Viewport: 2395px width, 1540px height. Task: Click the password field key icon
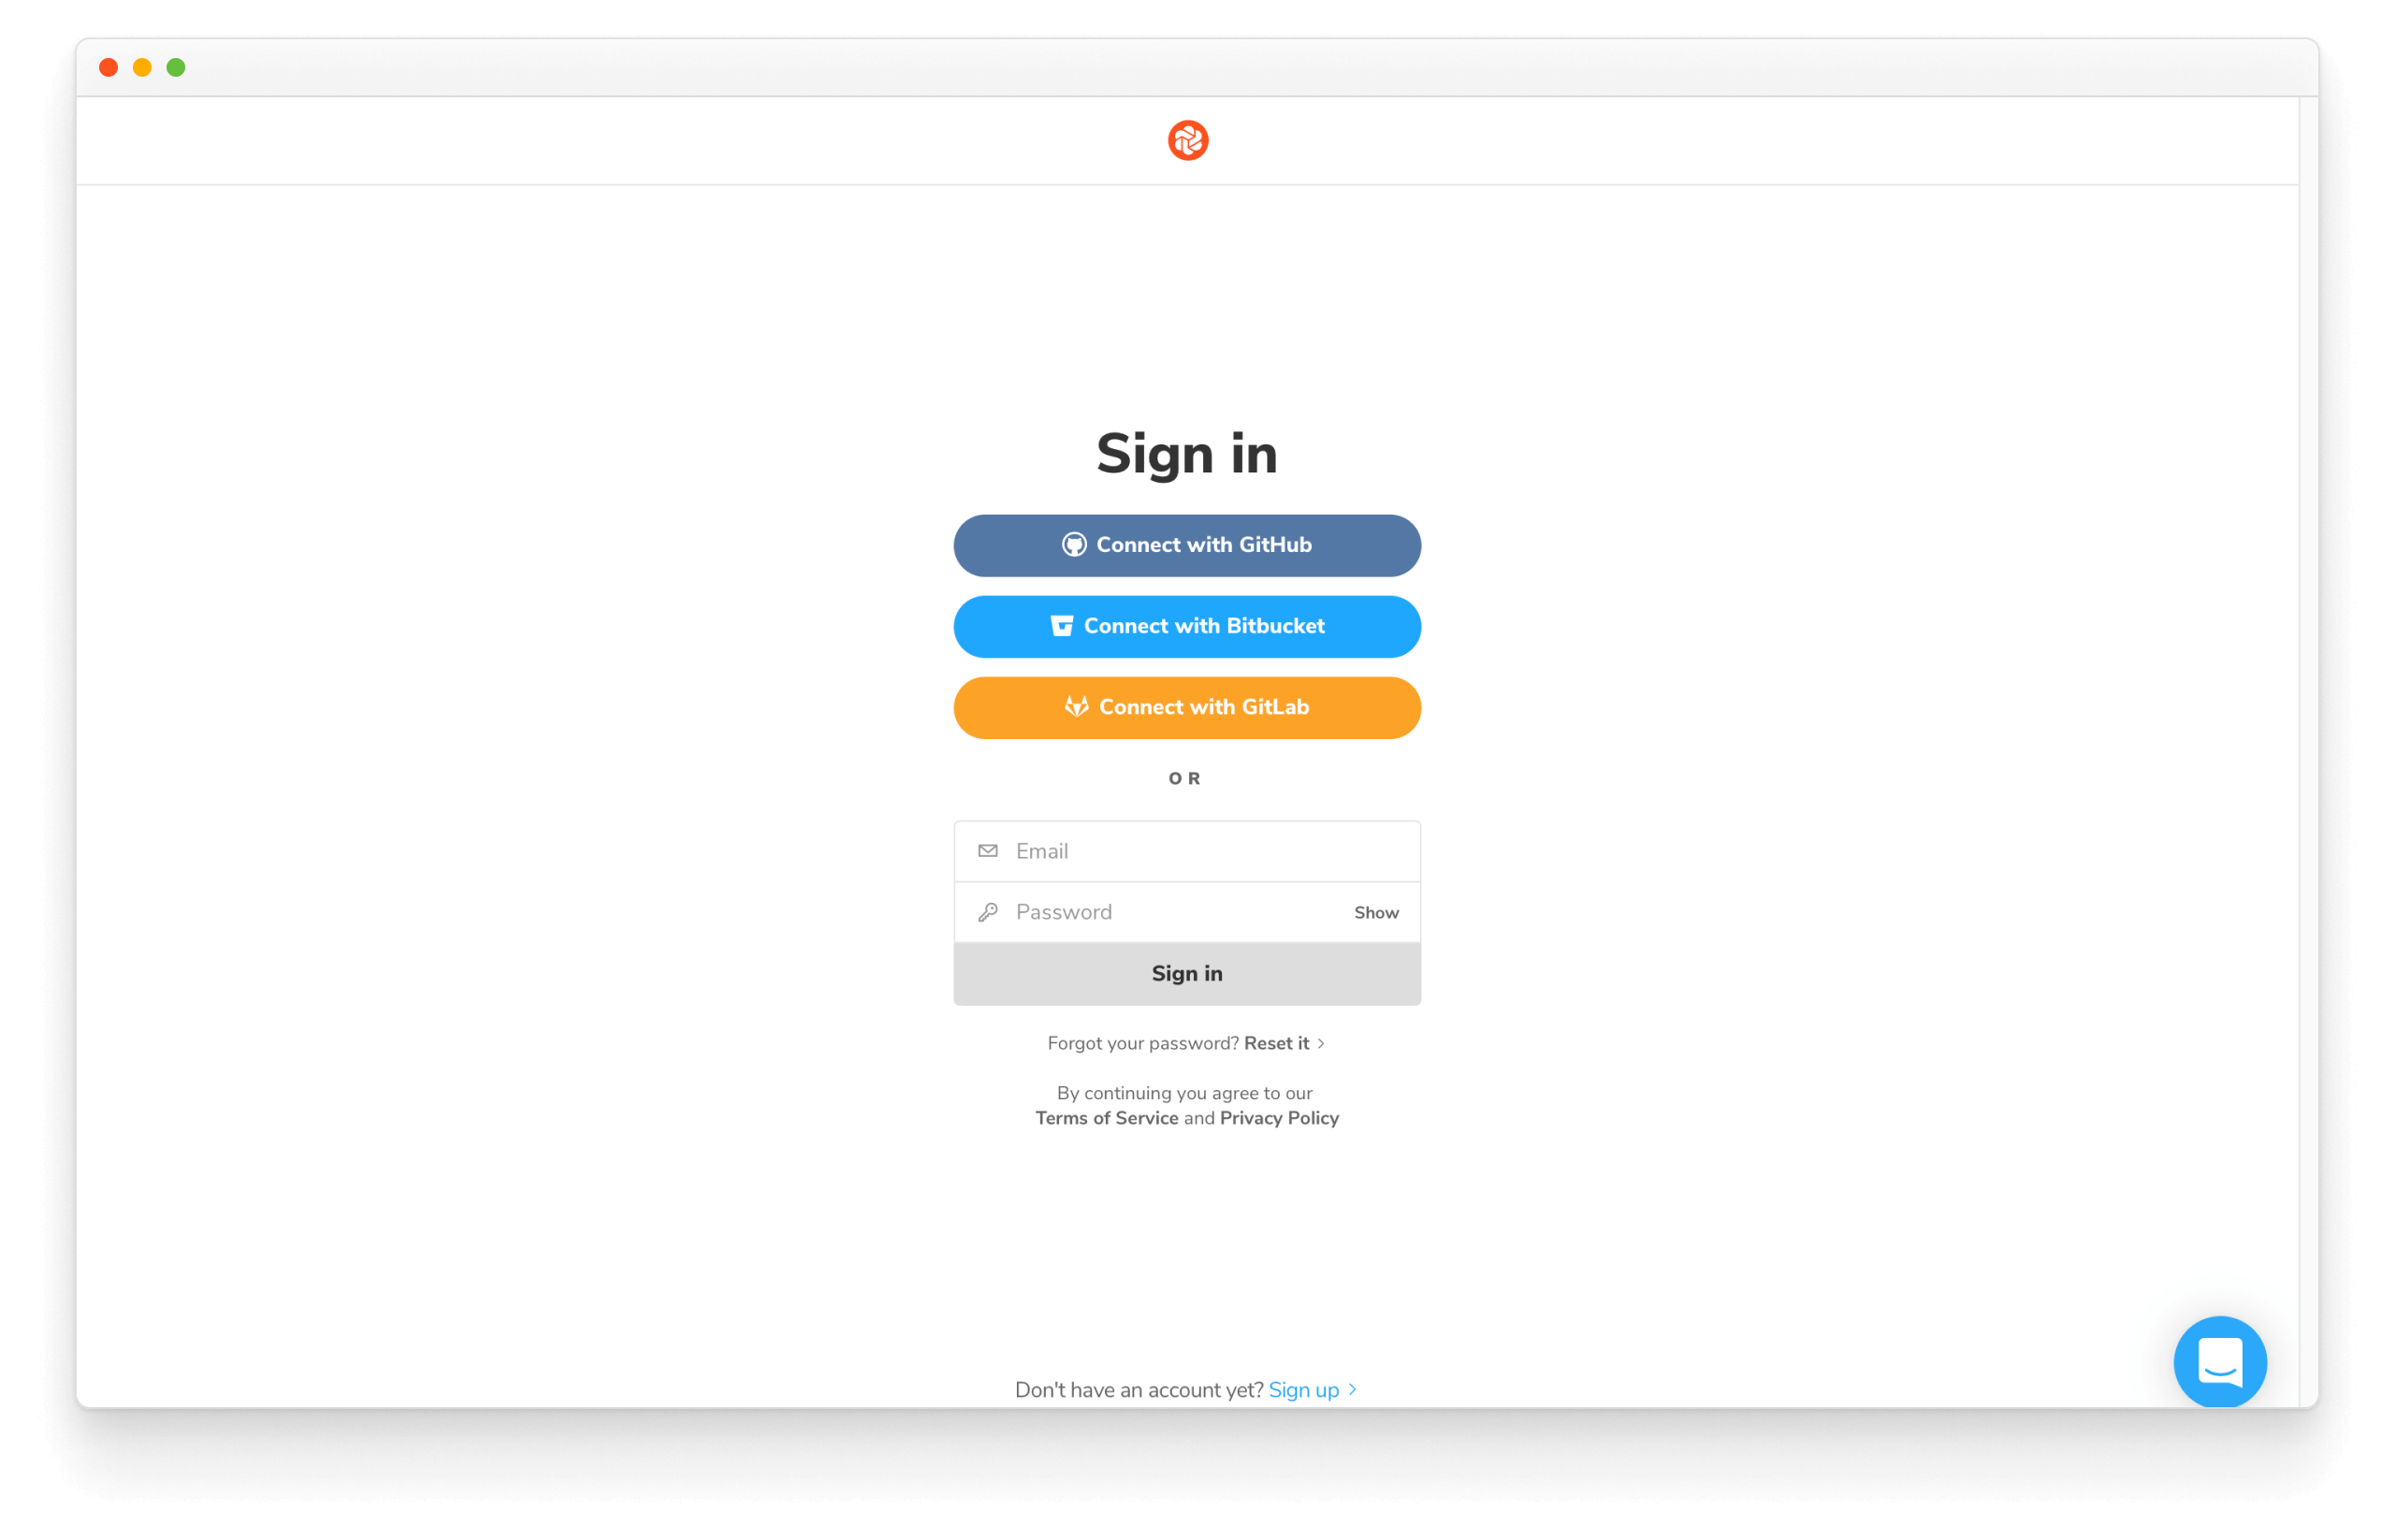[x=988, y=909]
